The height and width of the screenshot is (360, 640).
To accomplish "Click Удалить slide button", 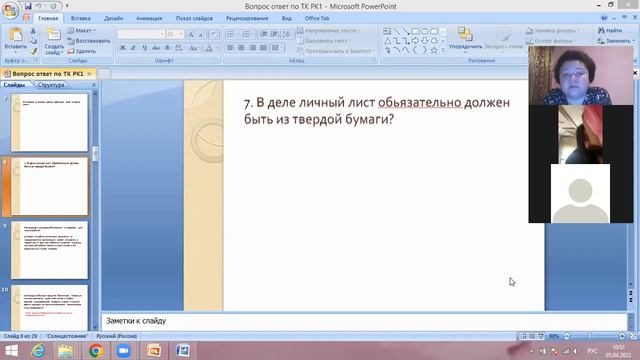I will point(82,51).
